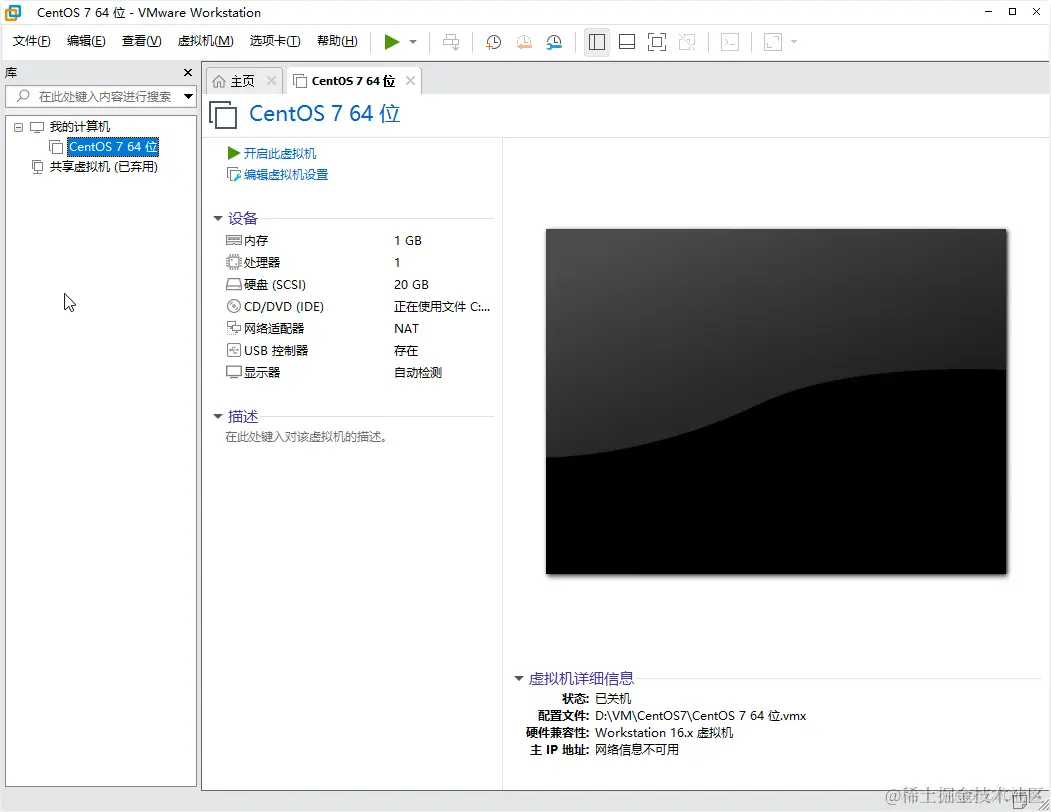
Task: Revert to snapshot toolbar icon
Action: [x=523, y=42]
